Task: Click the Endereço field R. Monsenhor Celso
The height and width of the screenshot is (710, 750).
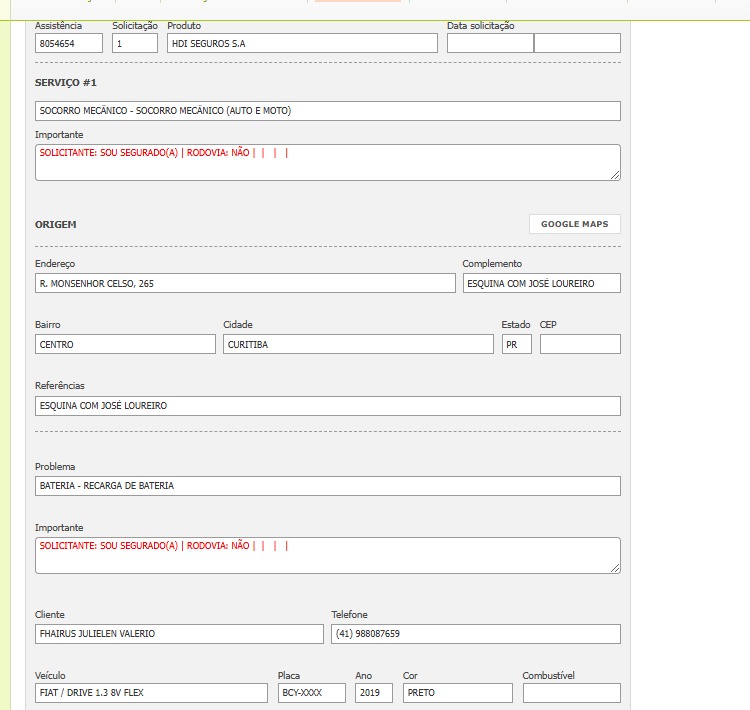Action: click(245, 283)
